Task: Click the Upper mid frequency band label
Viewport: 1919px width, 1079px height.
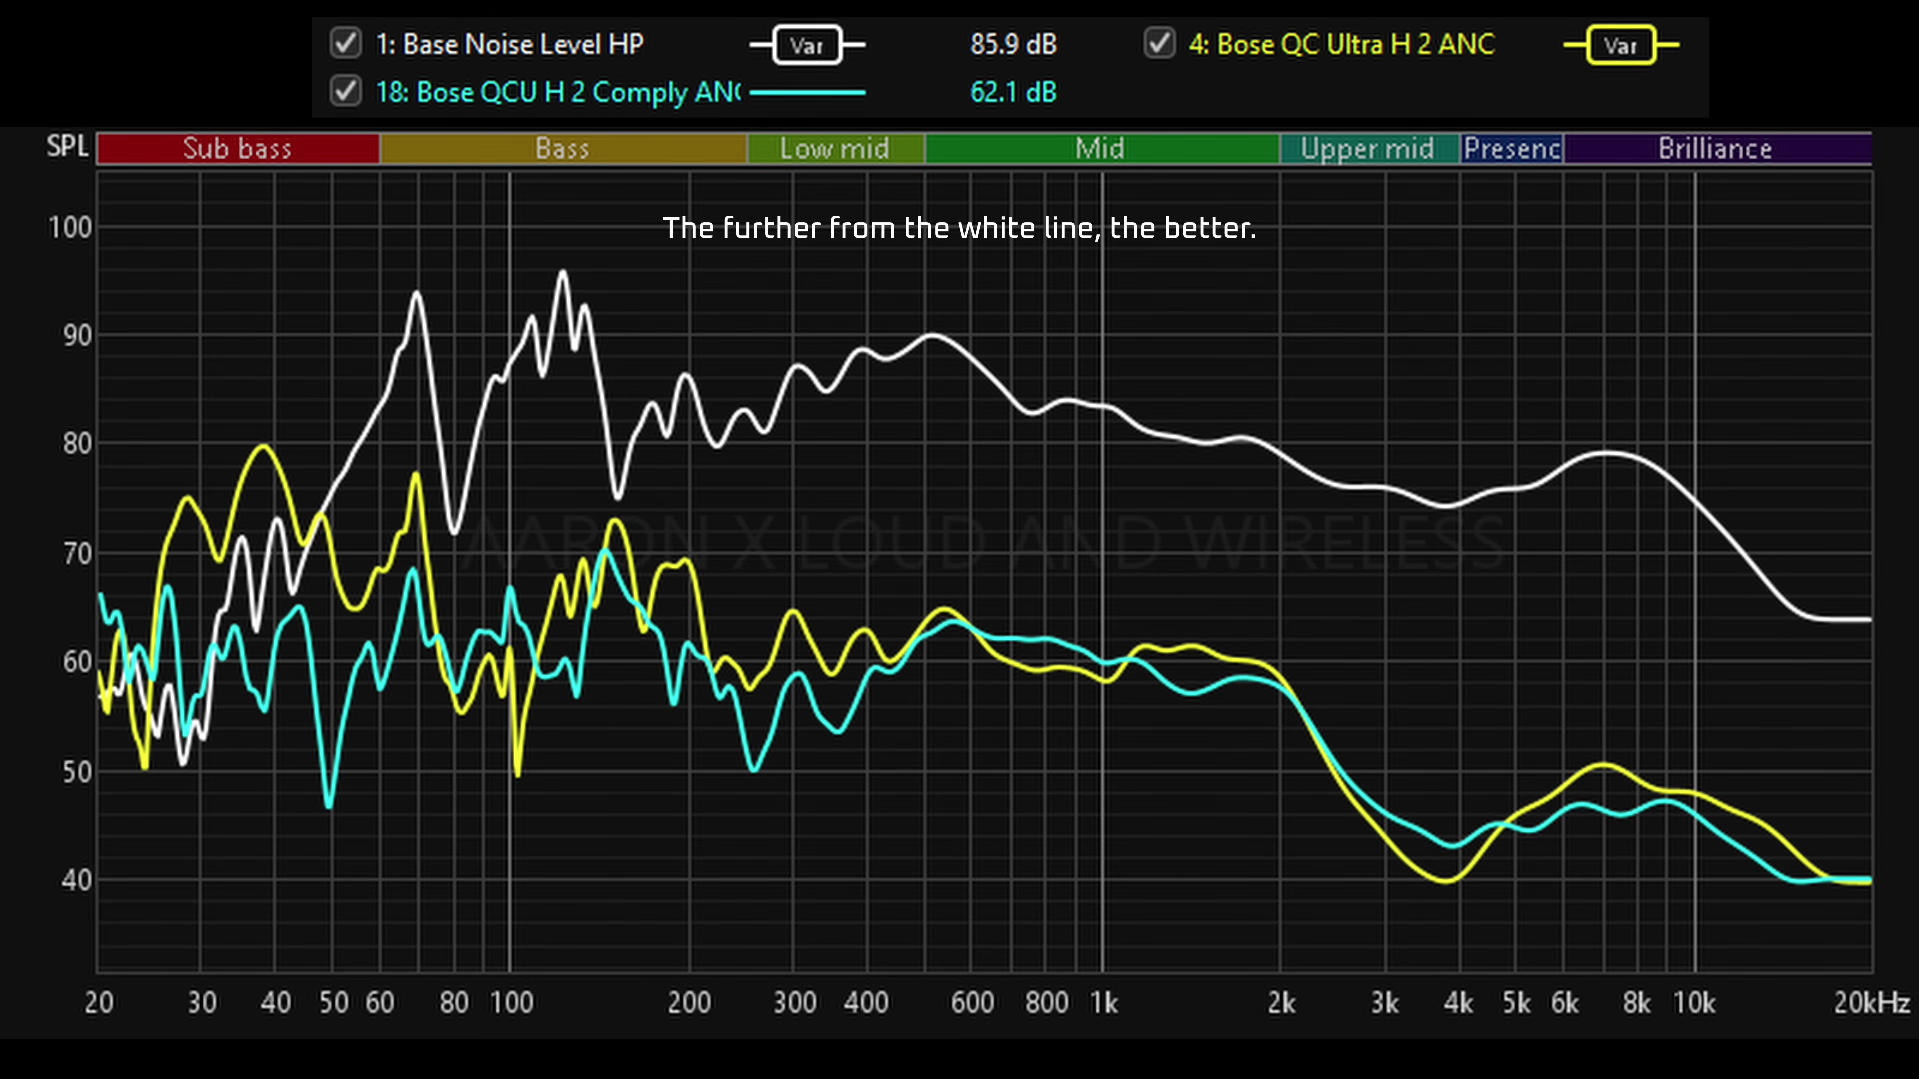Action: point(1369,148)
